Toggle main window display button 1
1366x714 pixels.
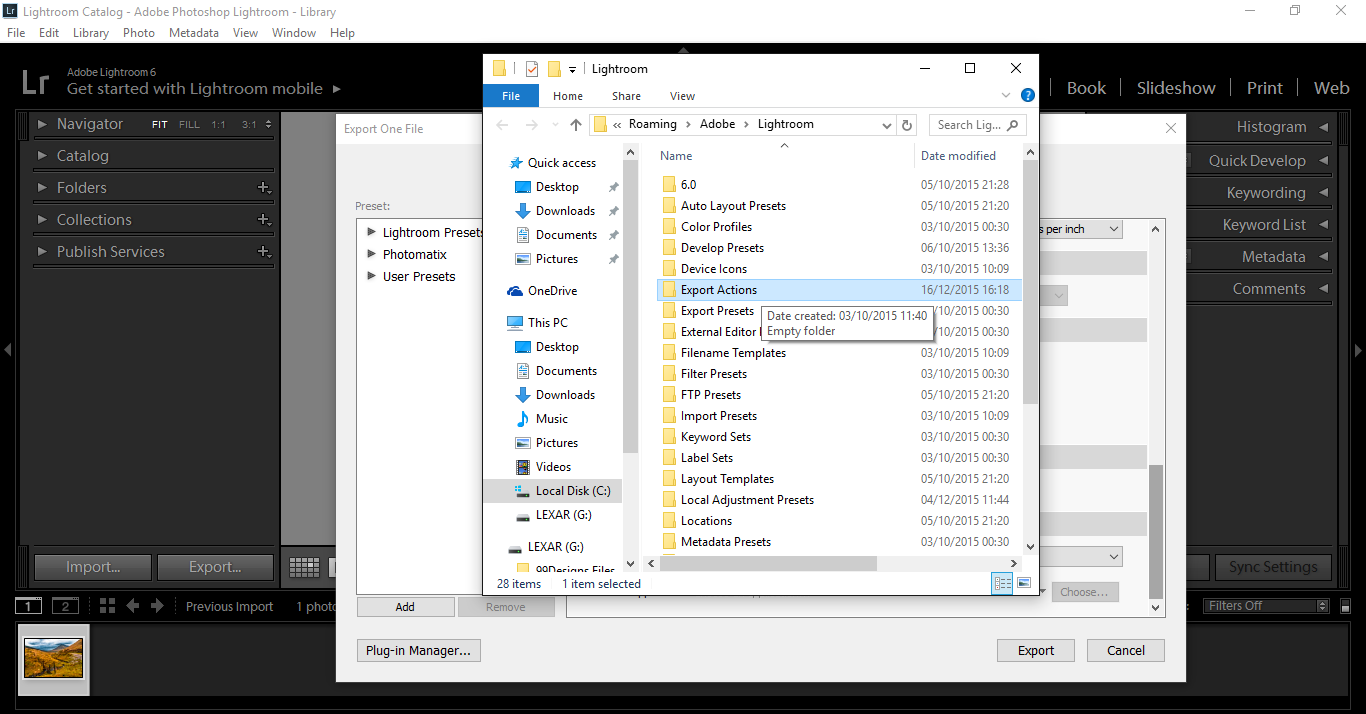[x=28, y=606]
